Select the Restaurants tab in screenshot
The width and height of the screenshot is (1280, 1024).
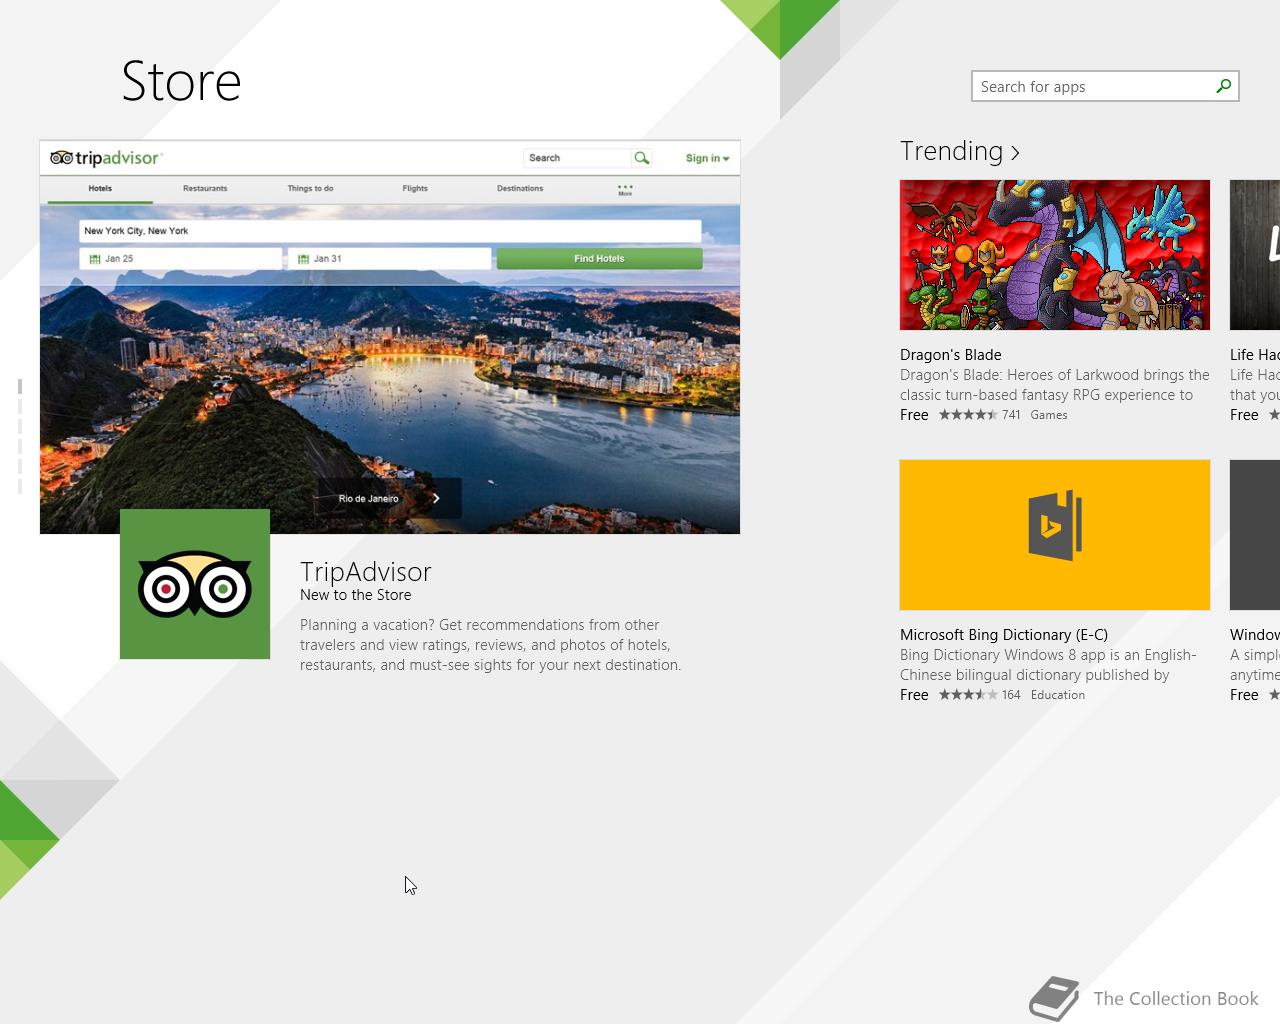(205, 188)
